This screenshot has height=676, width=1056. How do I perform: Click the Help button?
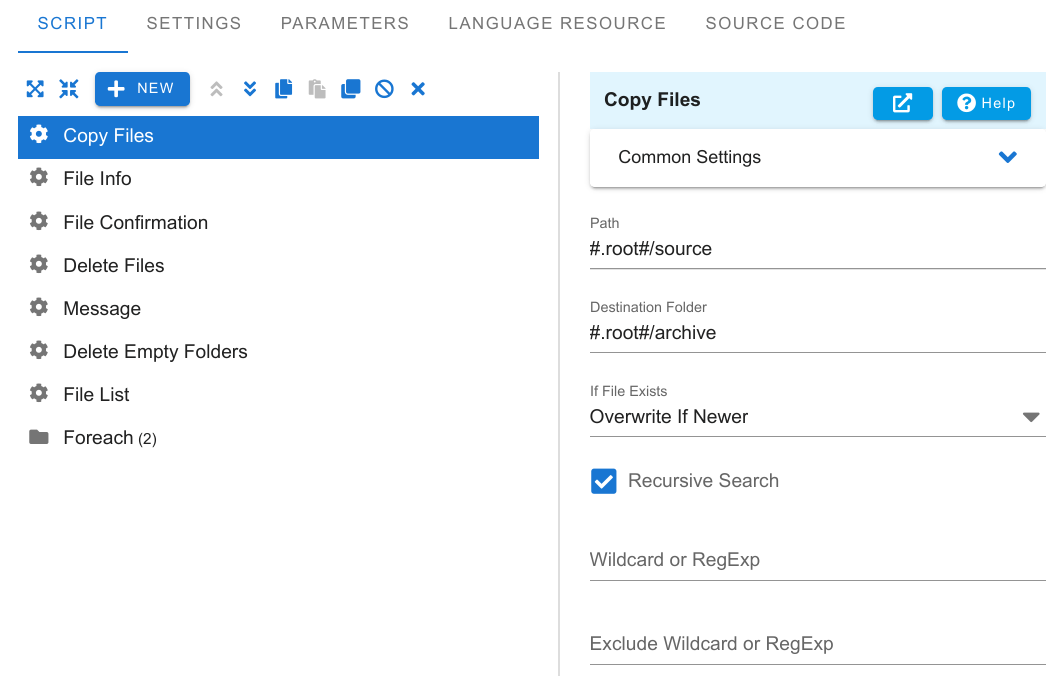pos(986,103)
